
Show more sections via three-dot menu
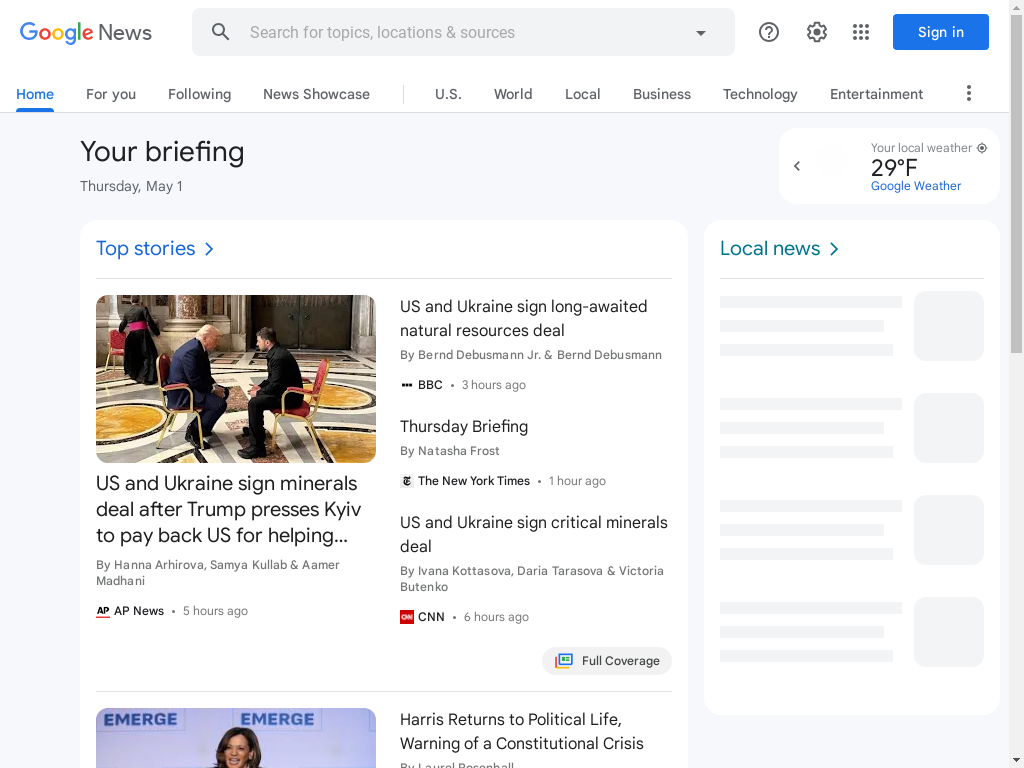968,93
